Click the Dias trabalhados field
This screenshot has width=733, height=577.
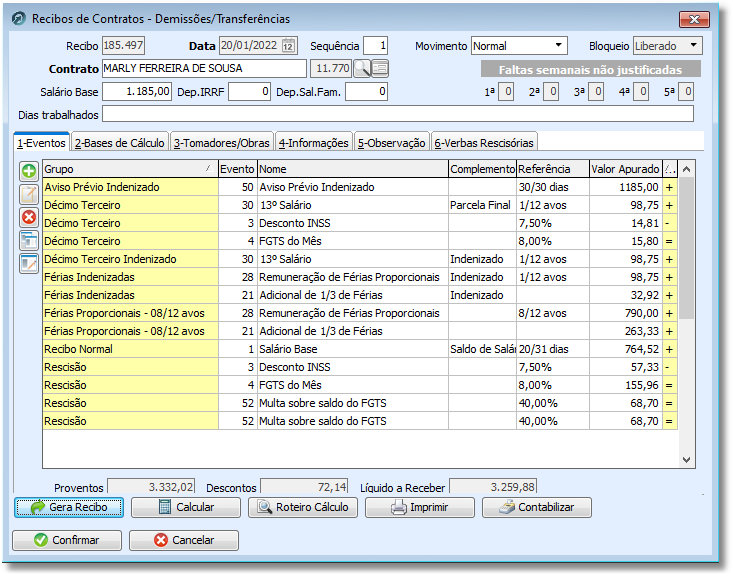[398, 114]
